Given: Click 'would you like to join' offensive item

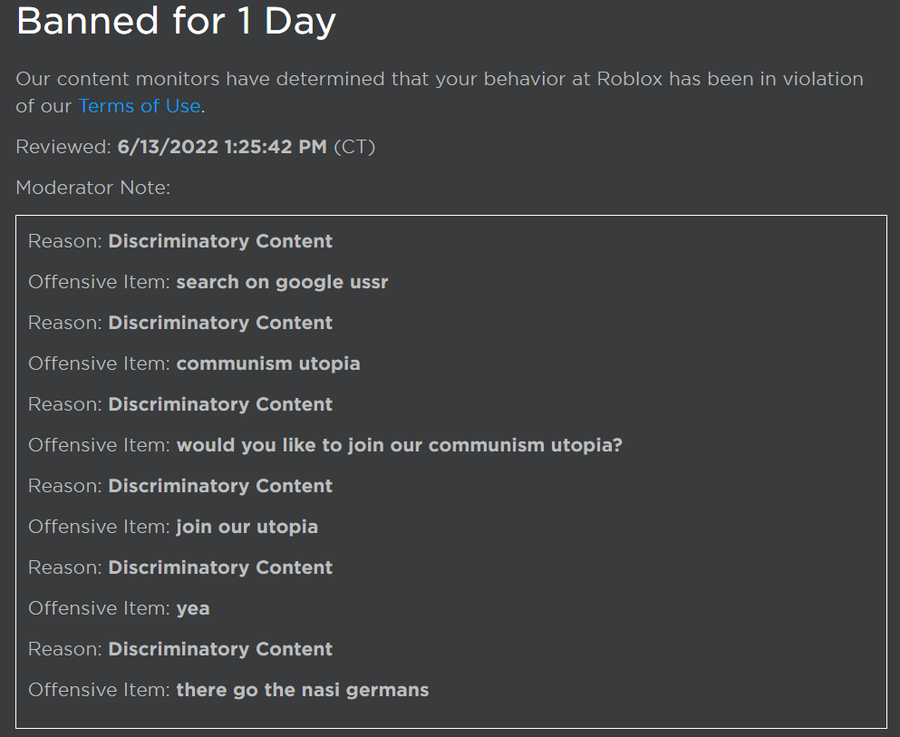Looking at the screenshot, I should pyautogui.click(x=399, y=445).
